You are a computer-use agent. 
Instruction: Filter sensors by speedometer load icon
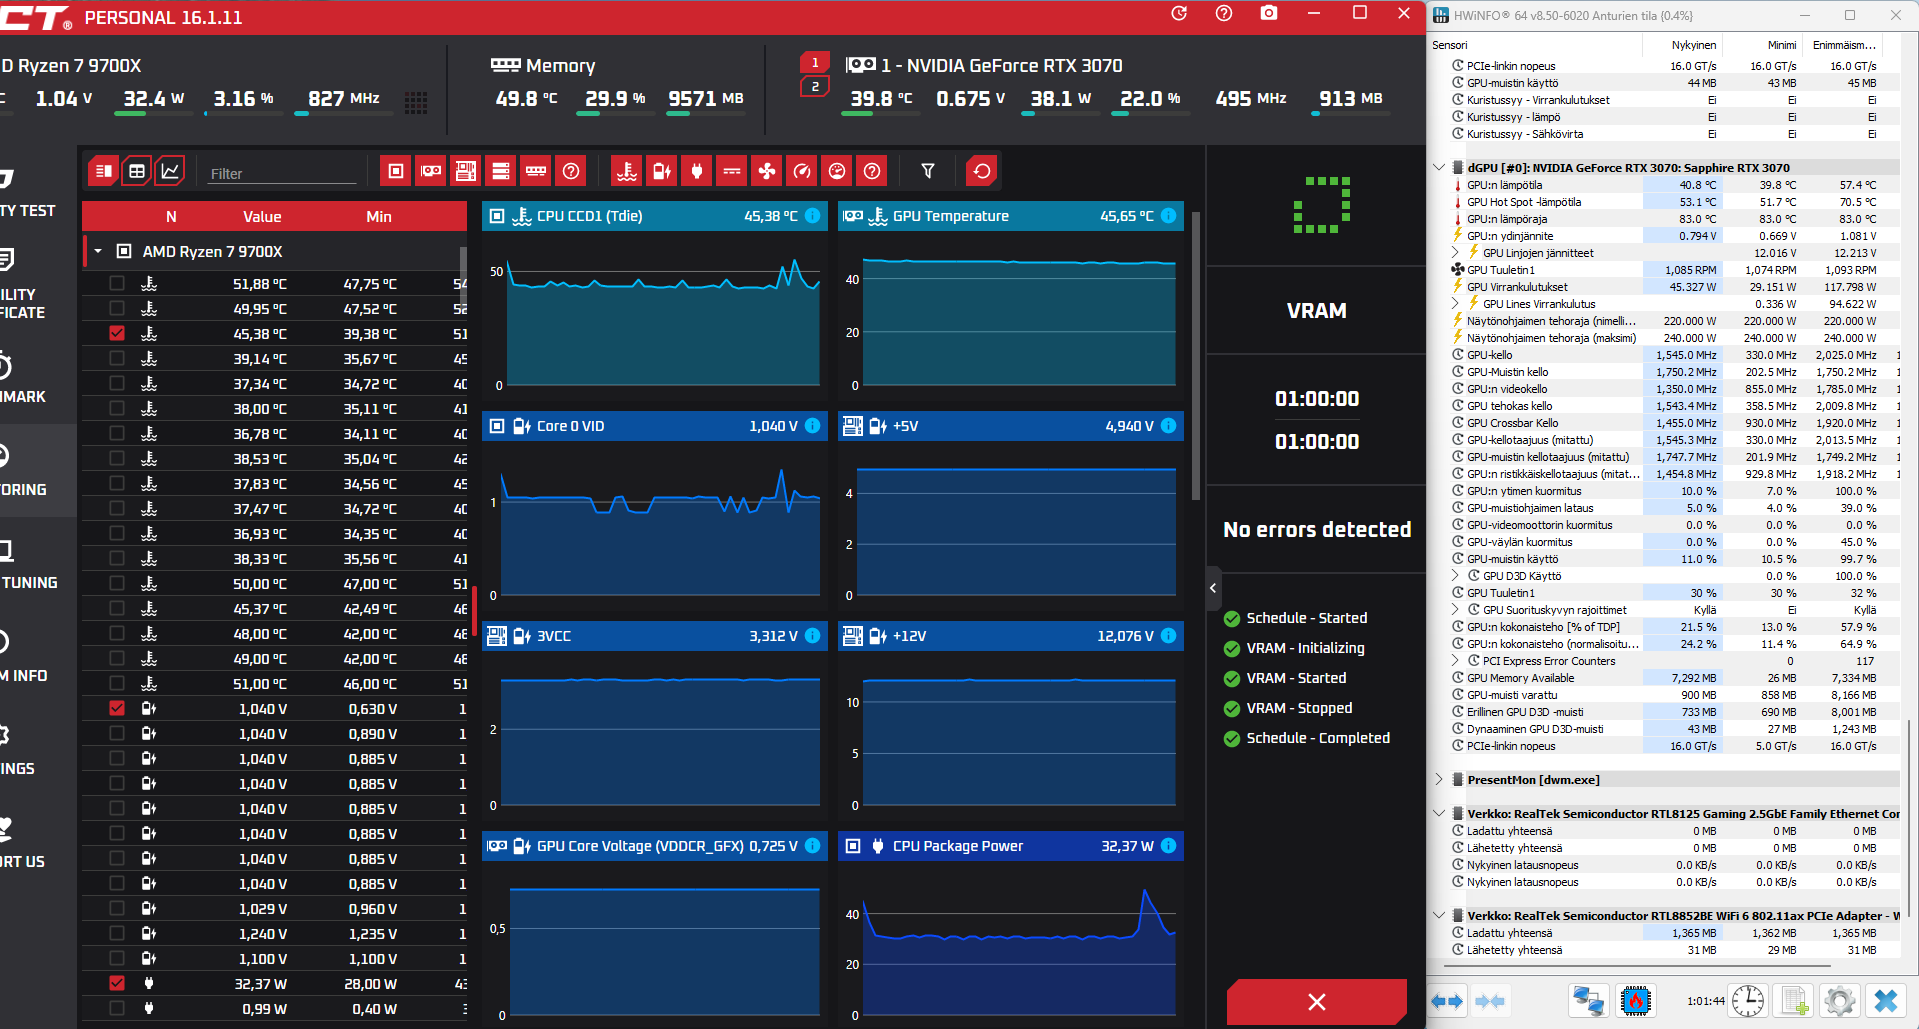click(802, 171)
